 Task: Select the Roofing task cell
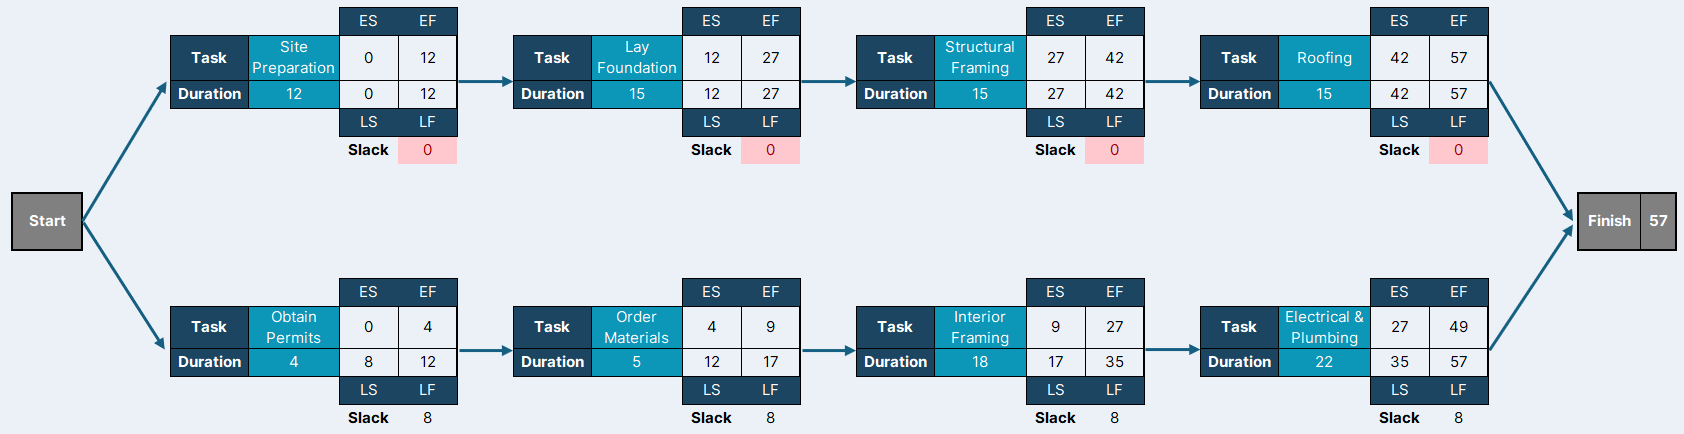click(x=1324, y=58)
